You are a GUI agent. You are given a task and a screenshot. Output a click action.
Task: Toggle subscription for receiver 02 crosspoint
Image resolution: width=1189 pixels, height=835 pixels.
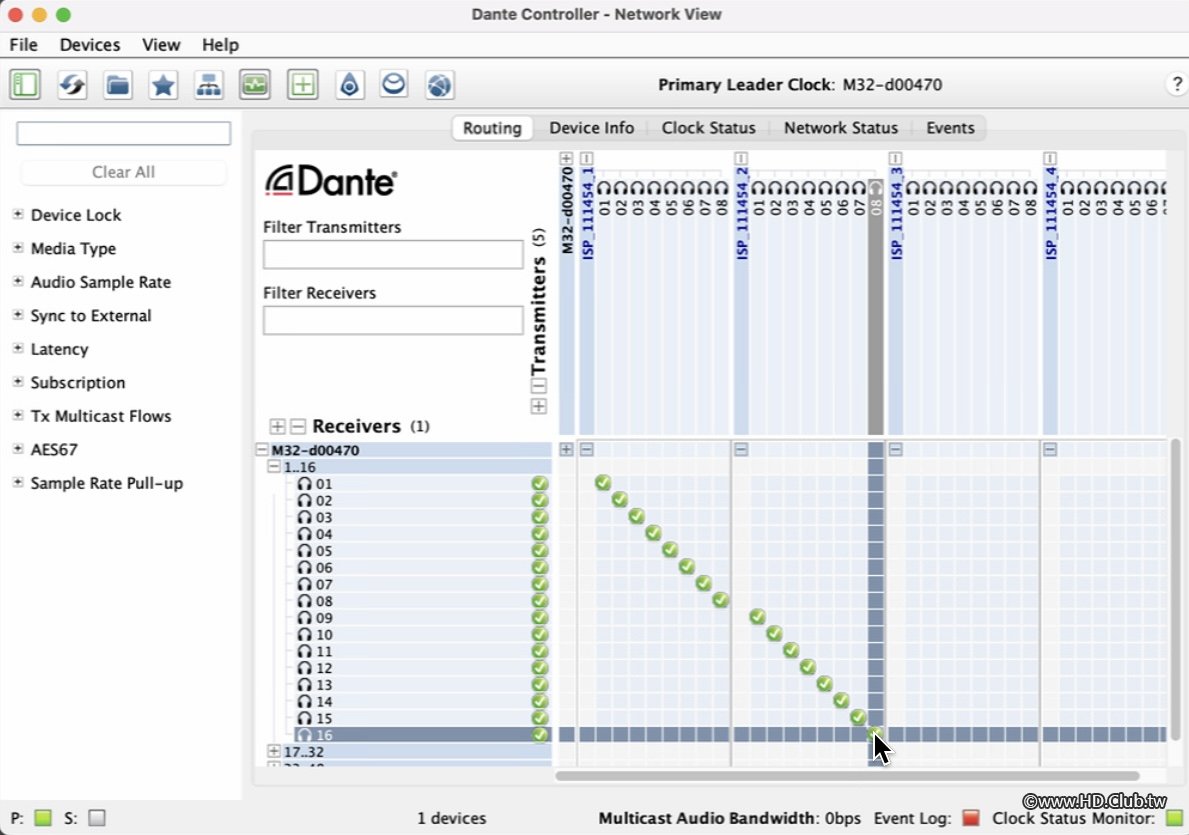[620, 499]
